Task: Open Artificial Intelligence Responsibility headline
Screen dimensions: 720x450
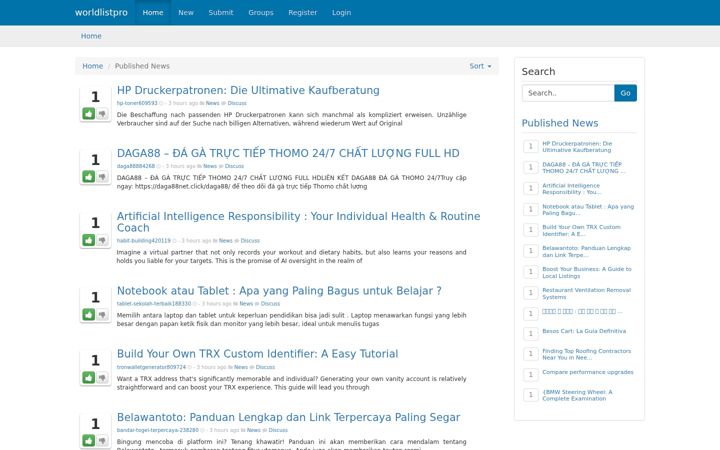Action: pos(298,222)
